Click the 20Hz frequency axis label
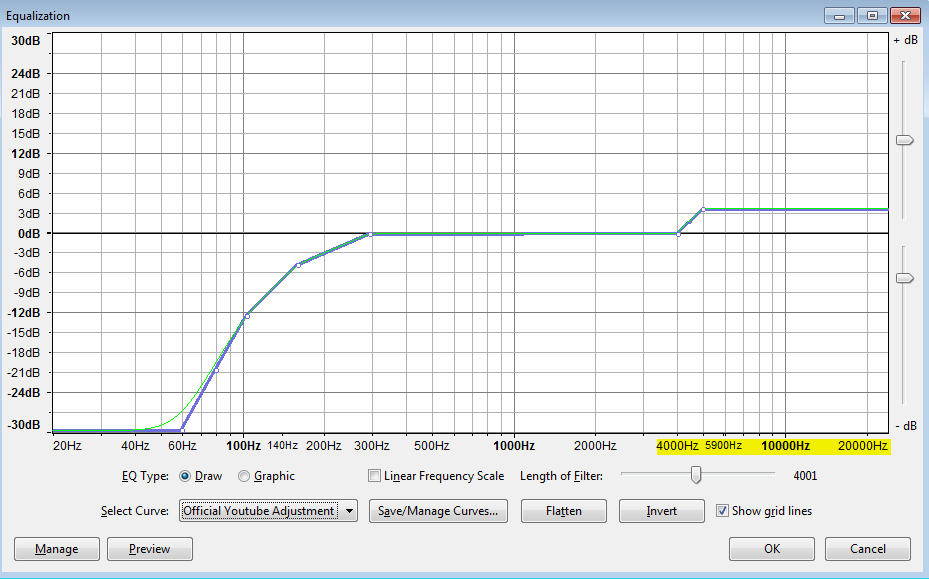The image size is (929, 579). 67,446
